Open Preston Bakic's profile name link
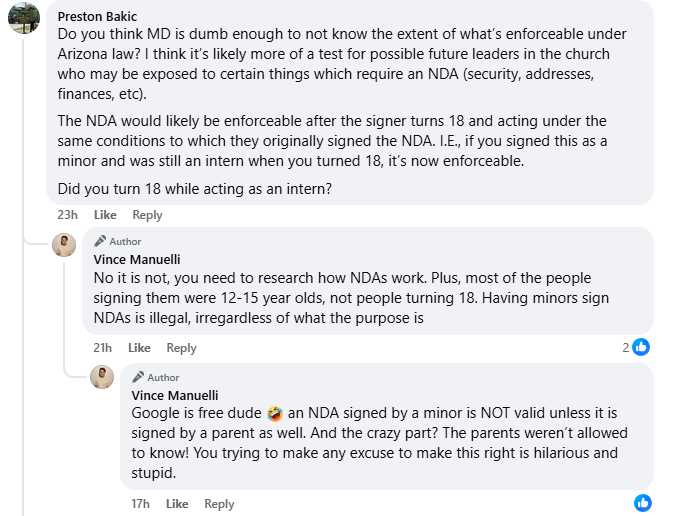The height and width of the screenshot is (516, 677). [x=96, y=16]
